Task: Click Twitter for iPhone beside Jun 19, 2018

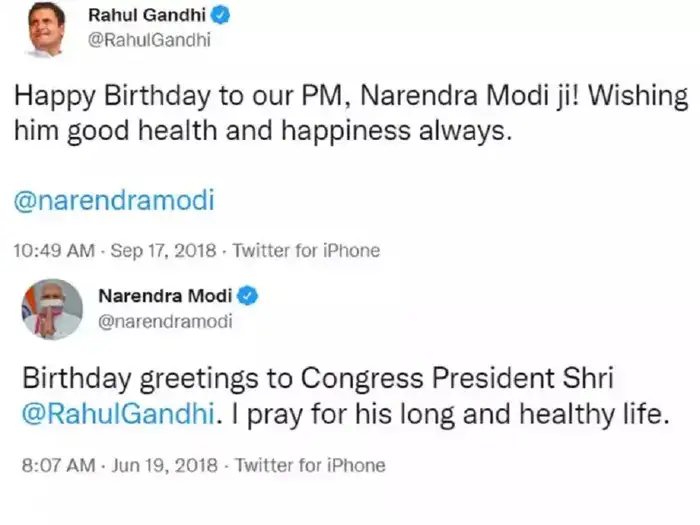Action: click(310, 466)
